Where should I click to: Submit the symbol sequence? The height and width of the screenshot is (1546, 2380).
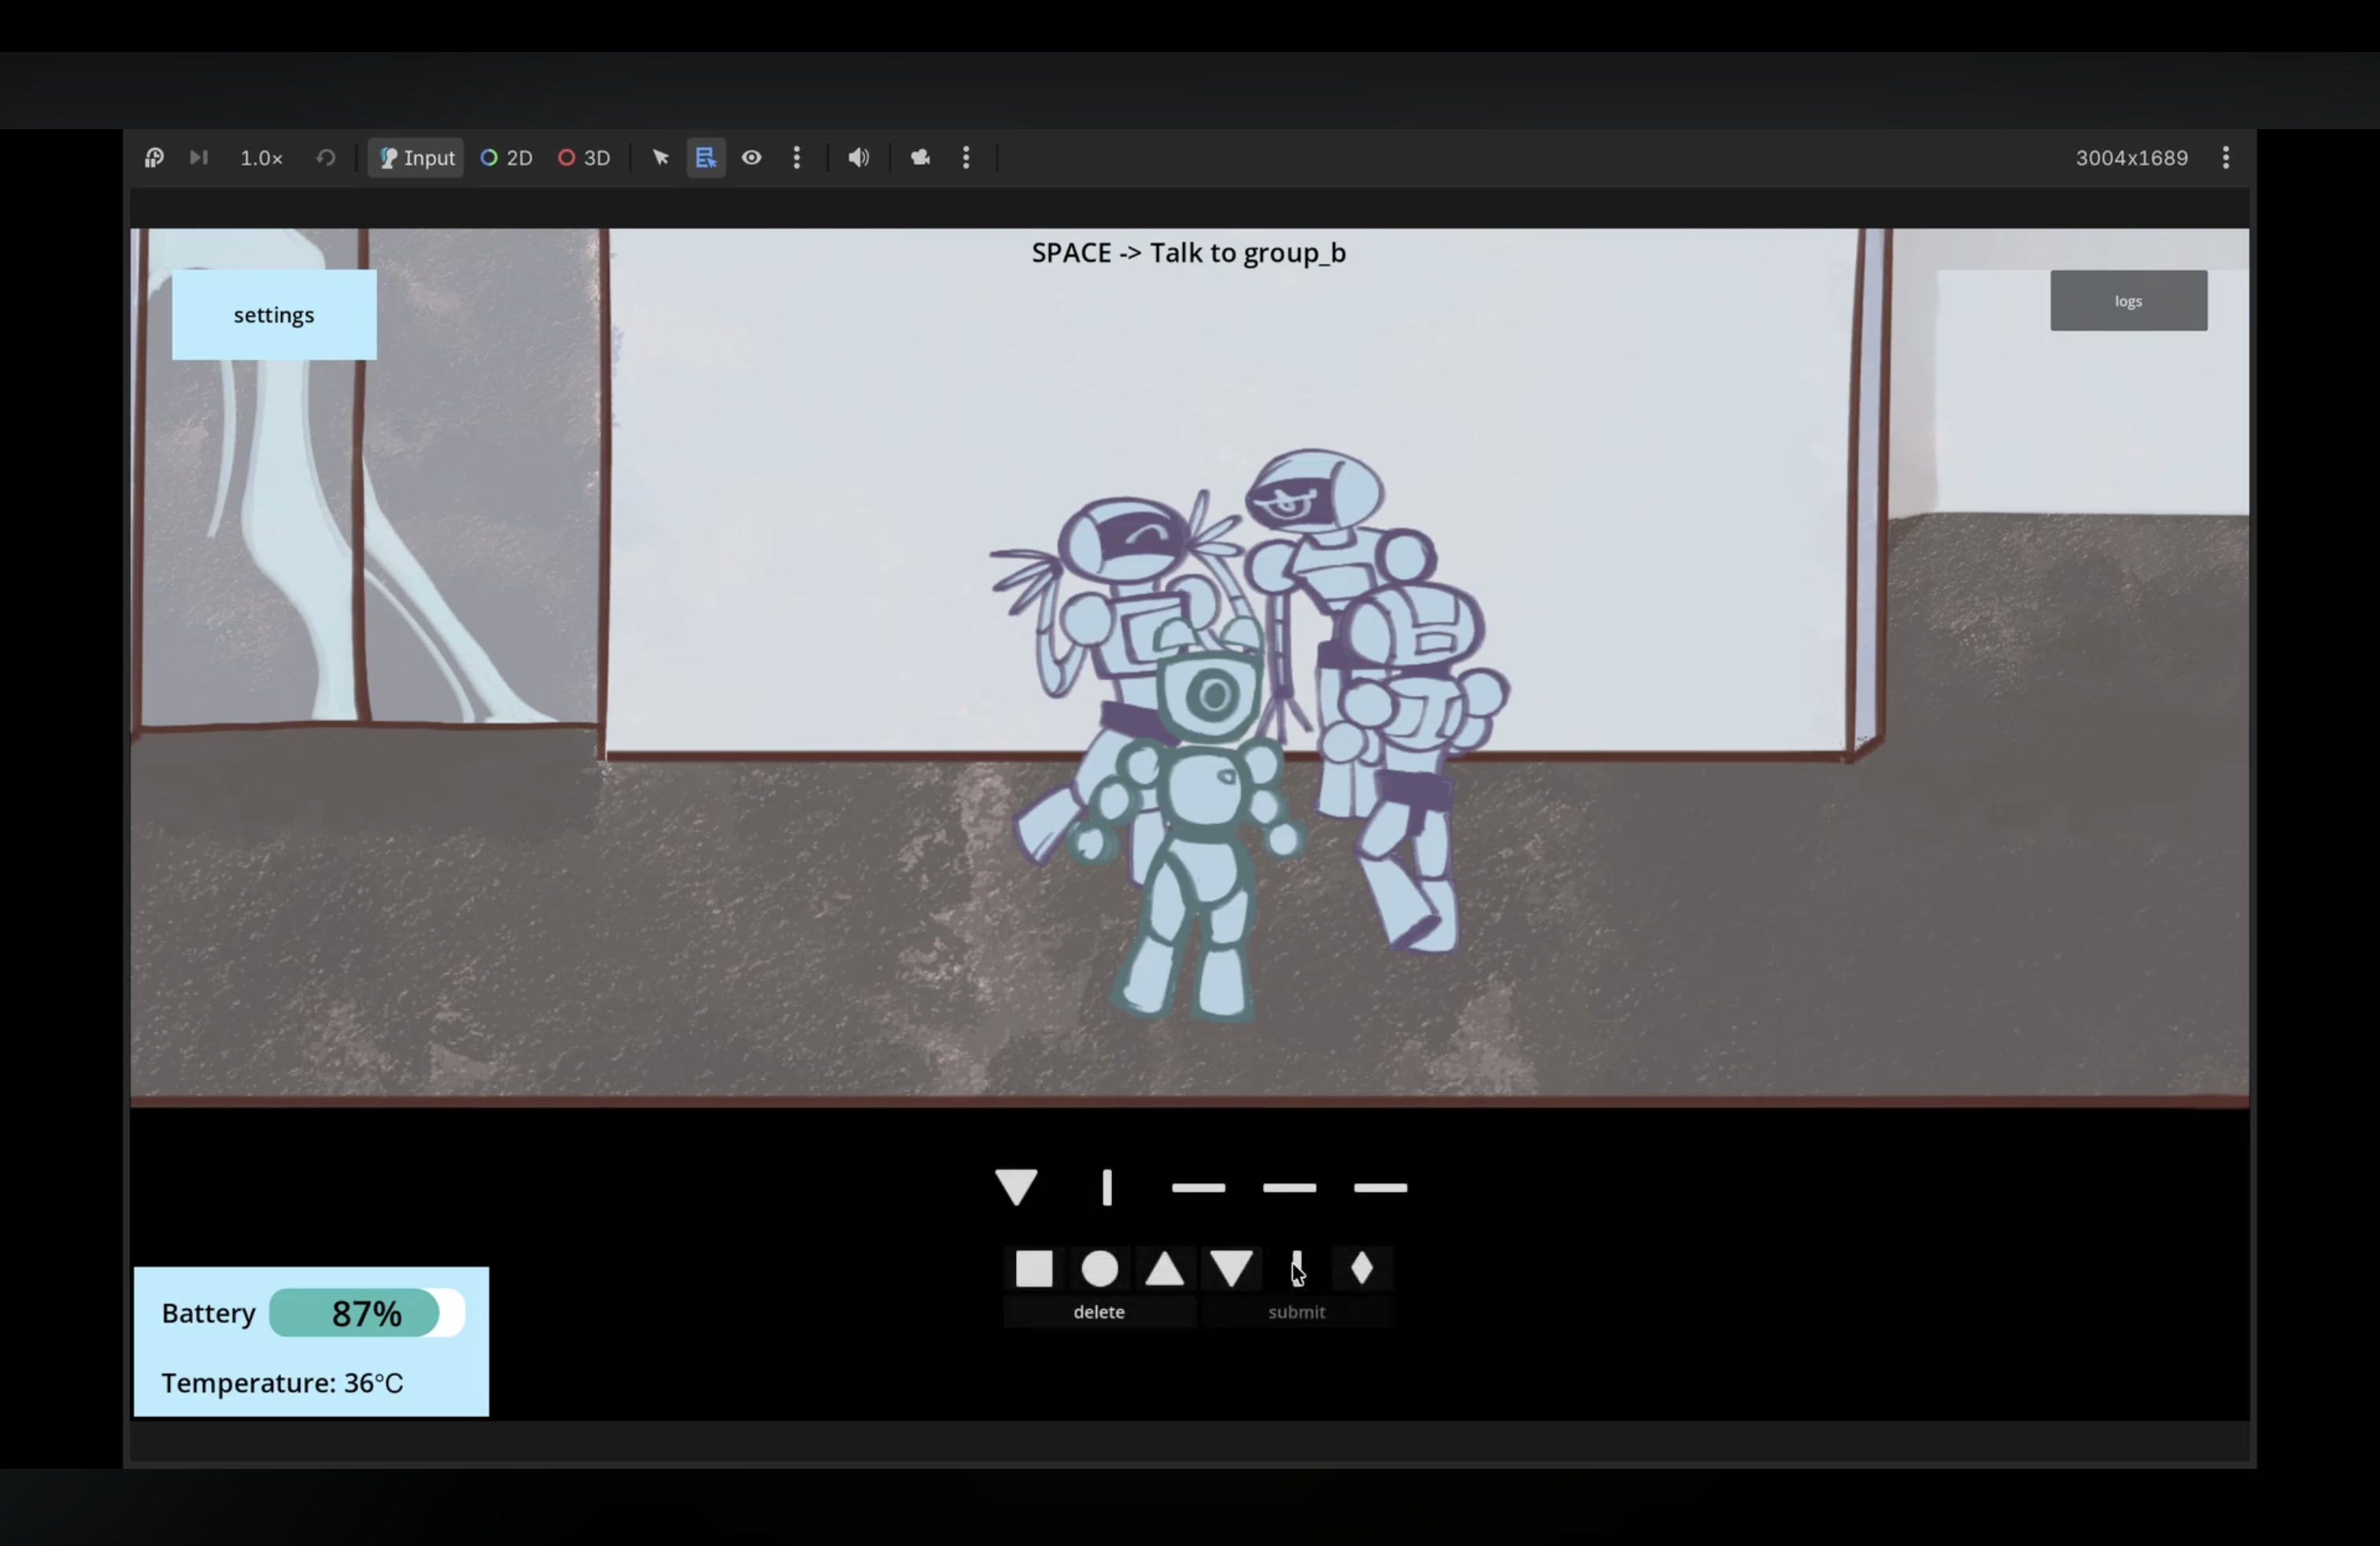click(1297, 1312)
